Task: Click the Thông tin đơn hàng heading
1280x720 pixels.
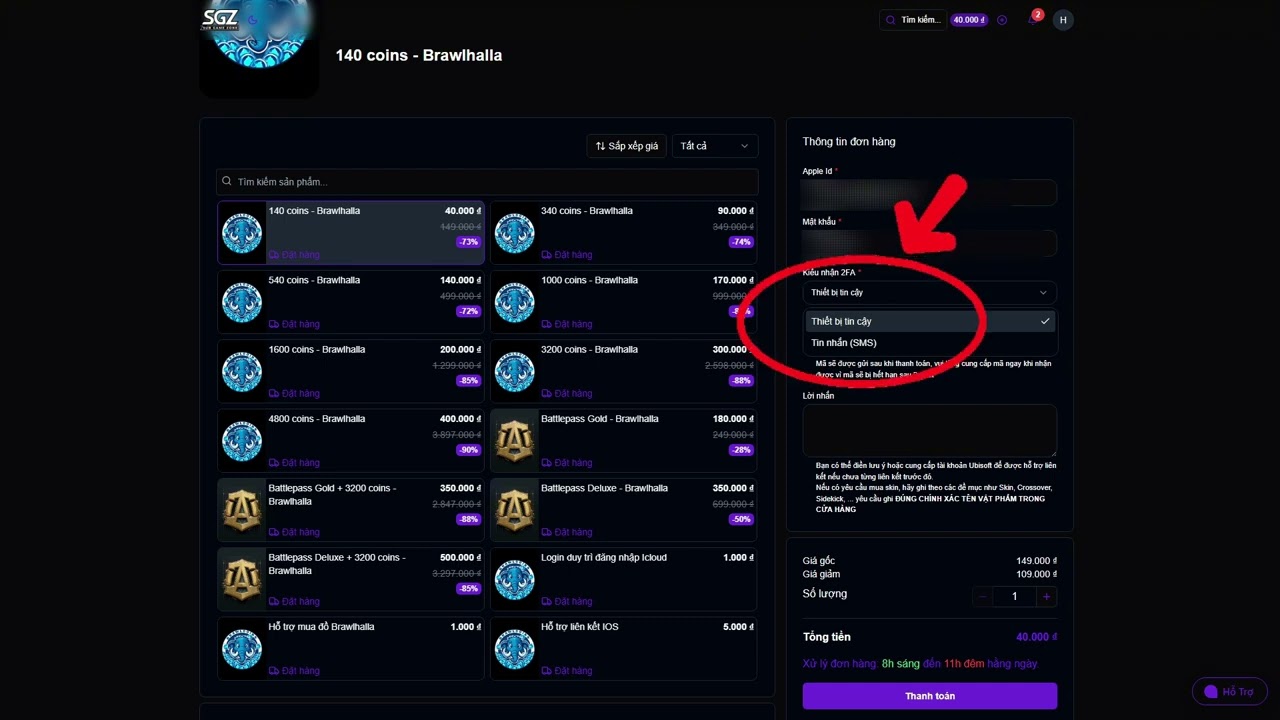Action: pos(849,142)
